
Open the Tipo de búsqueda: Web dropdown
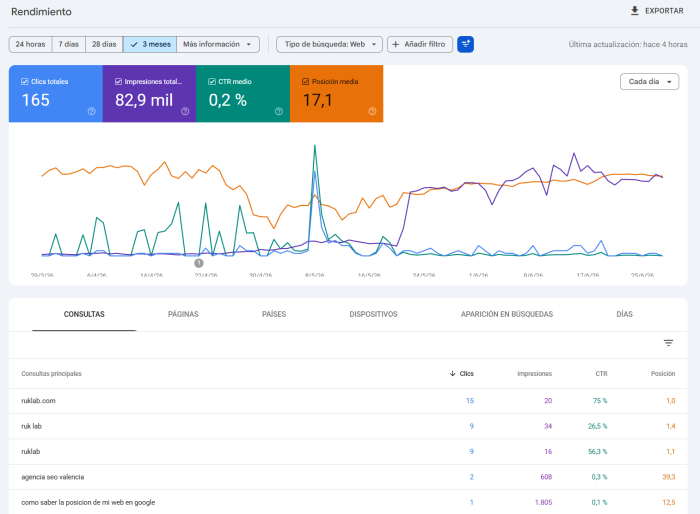tap(329, 44)
